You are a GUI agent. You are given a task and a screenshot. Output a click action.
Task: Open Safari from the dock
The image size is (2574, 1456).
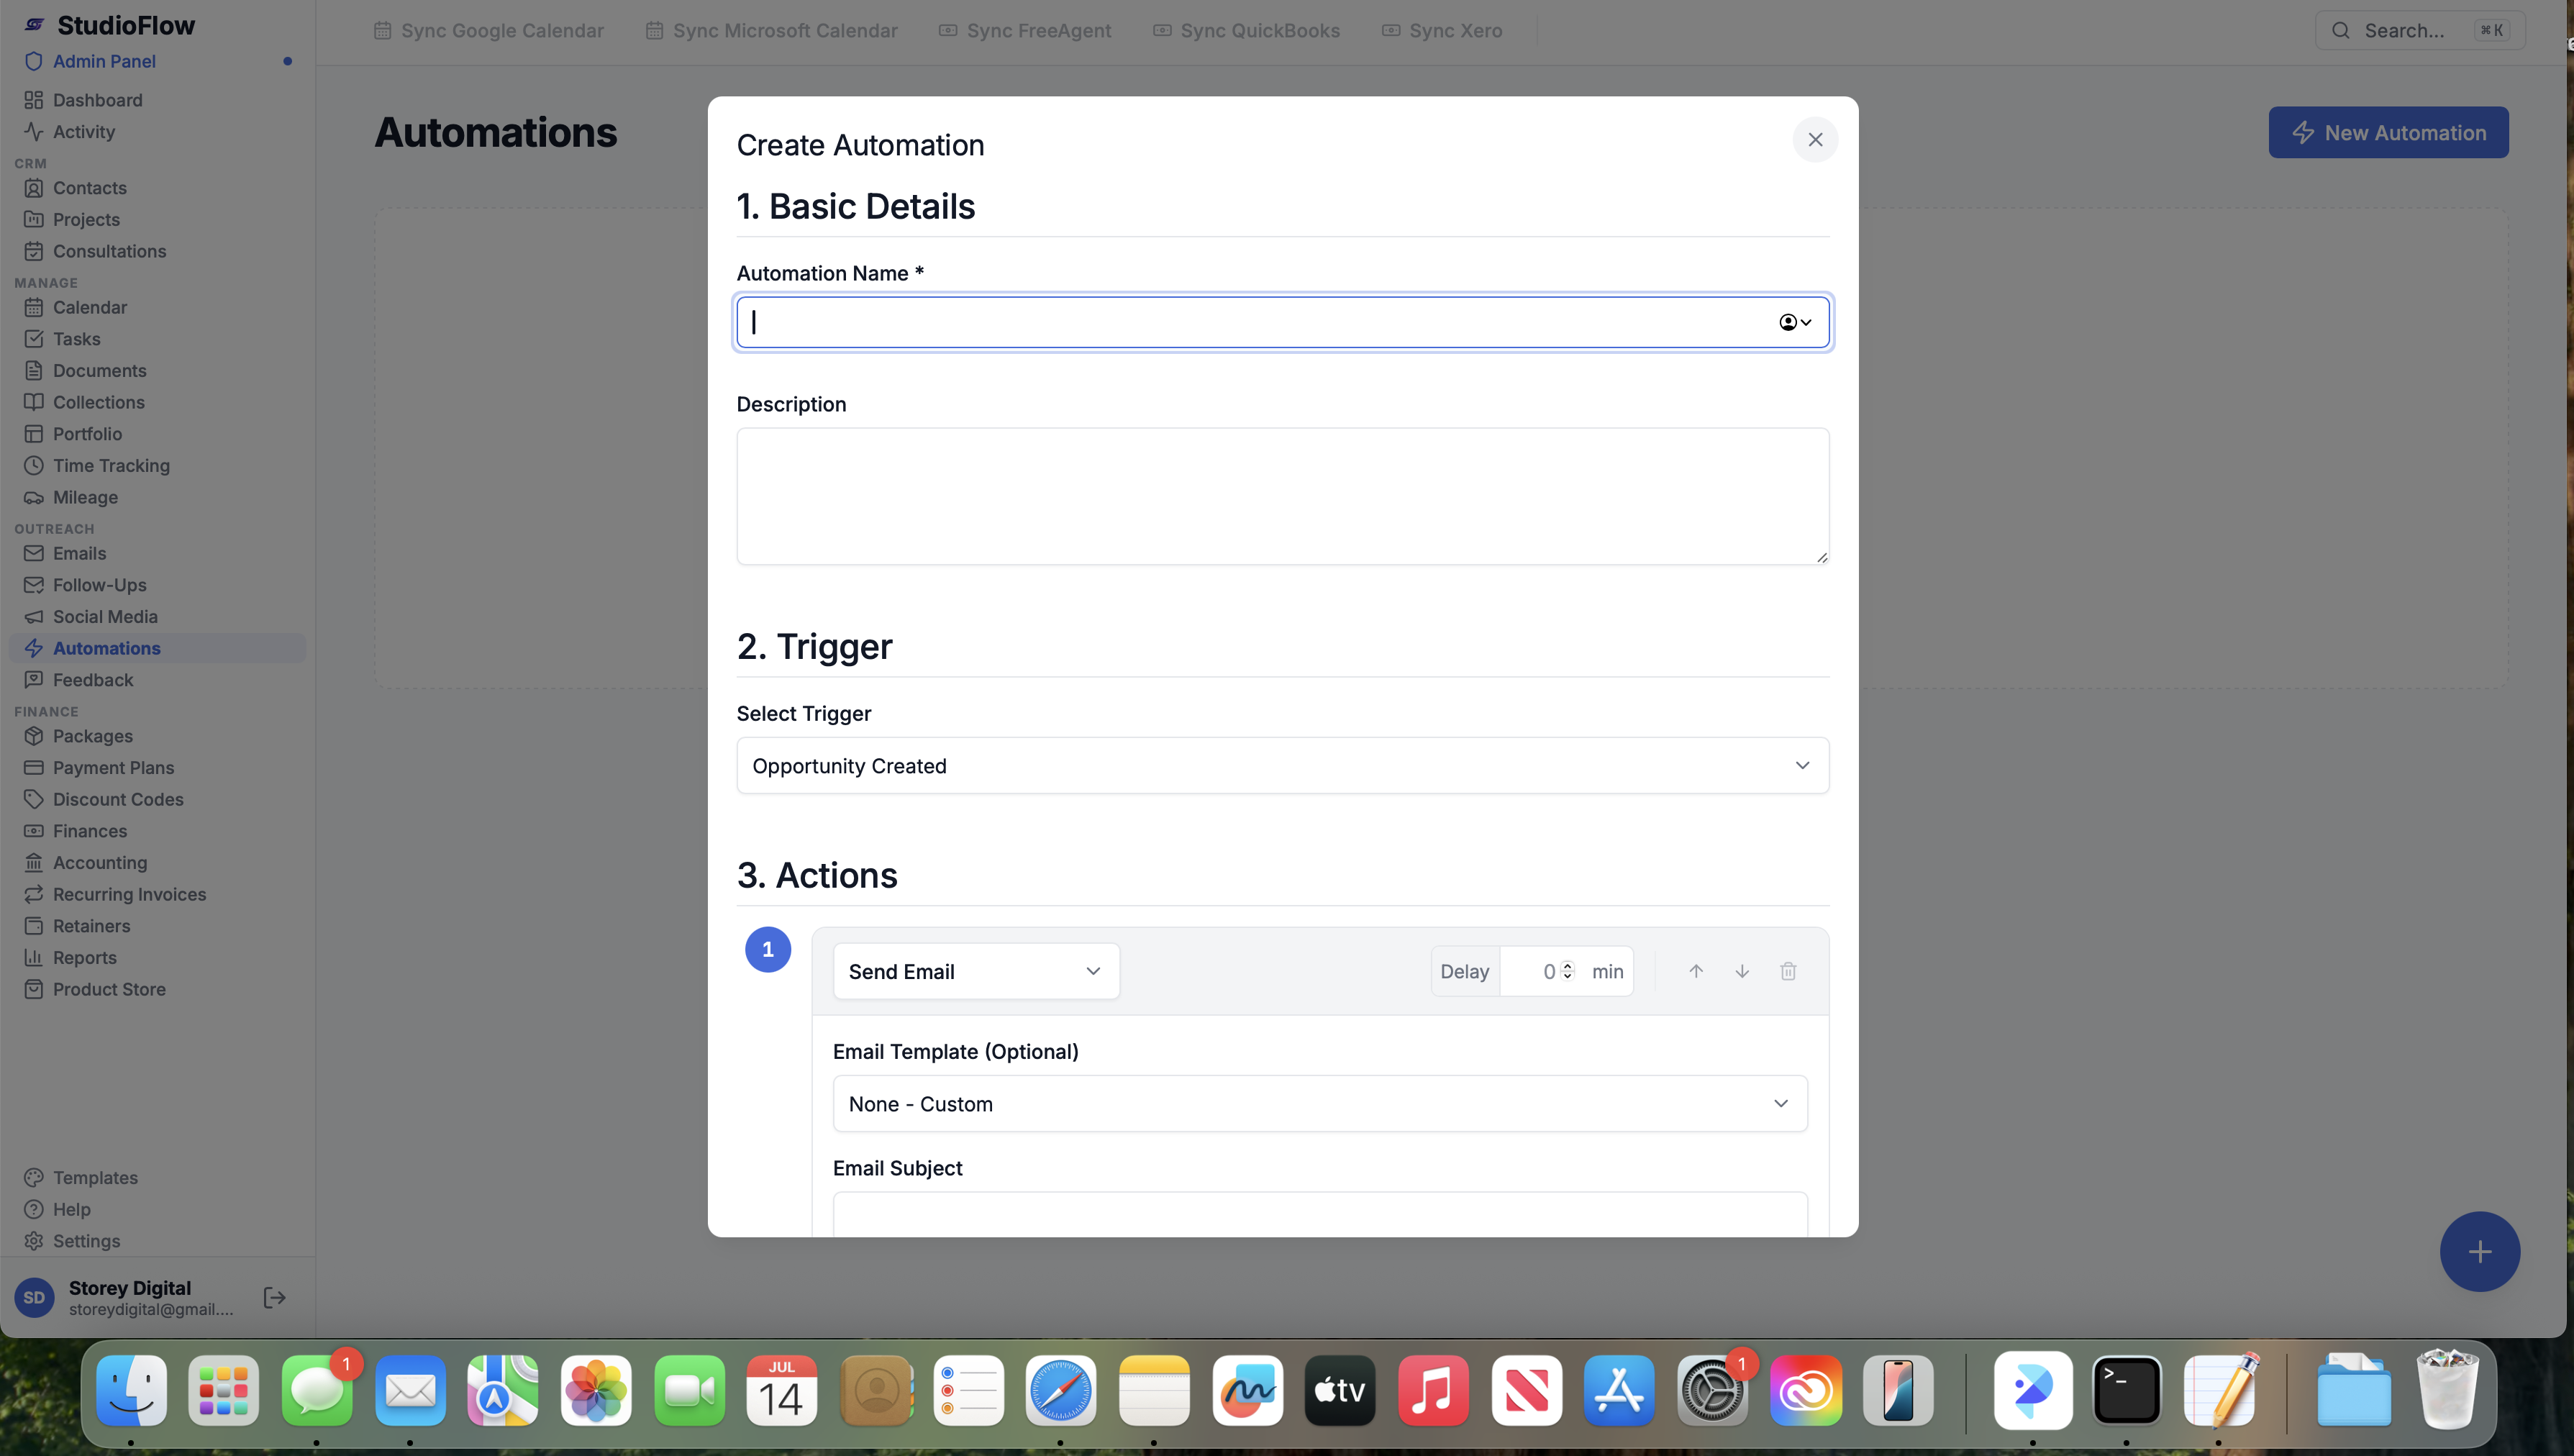[1061, 1391]
